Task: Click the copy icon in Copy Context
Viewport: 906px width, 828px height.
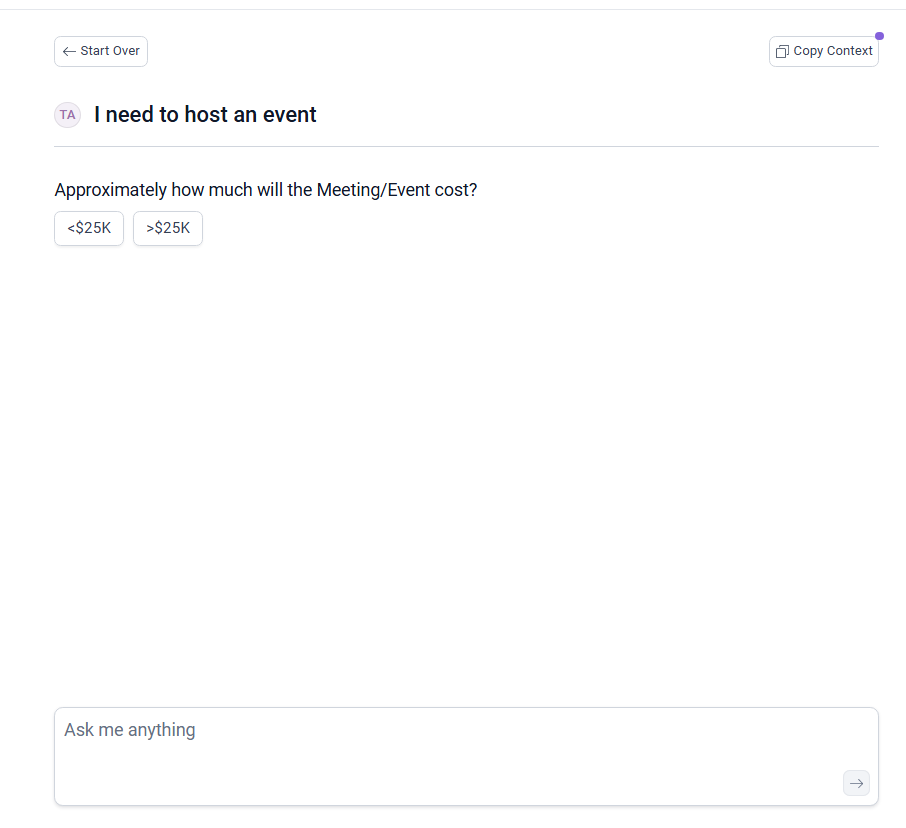Action: click(x=782, y=51)
